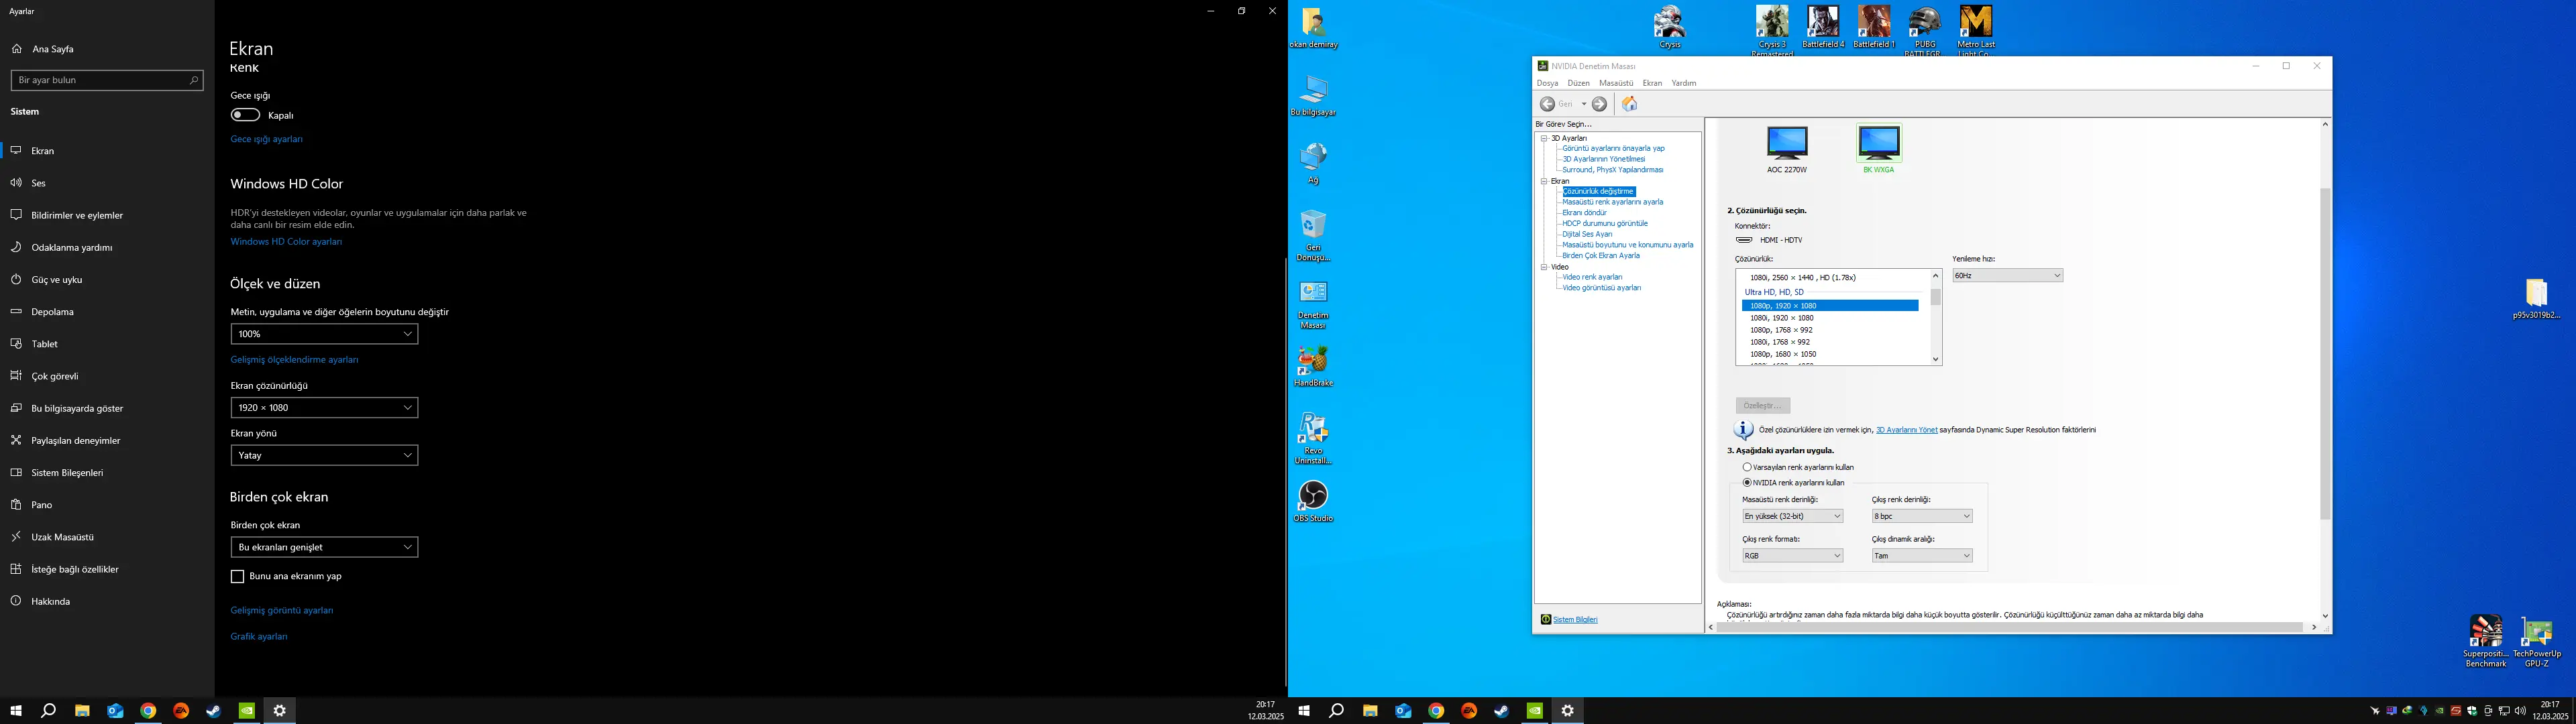Click the OBS Studio desktop icon
The width and height of the screenshot is (2576, 724).
coord(1313,502)
